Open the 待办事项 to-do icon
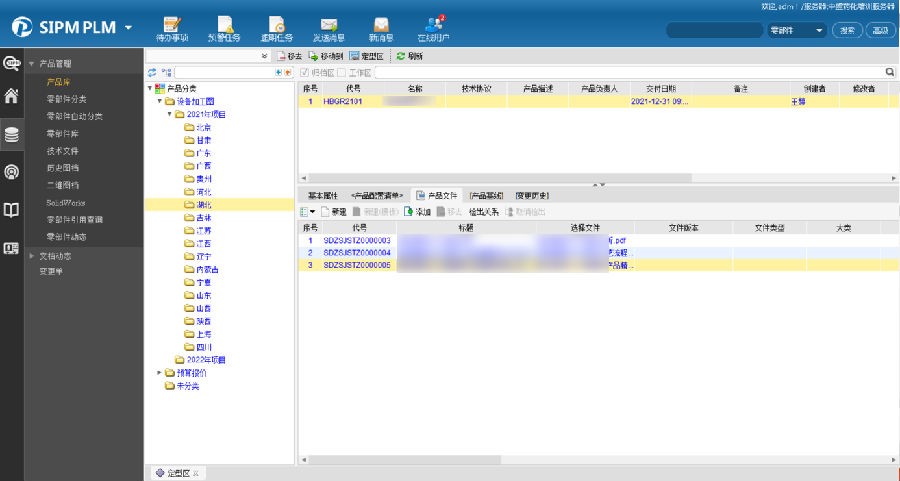The height and width of the screenshot is (481, 900). (x=171, y=28)
